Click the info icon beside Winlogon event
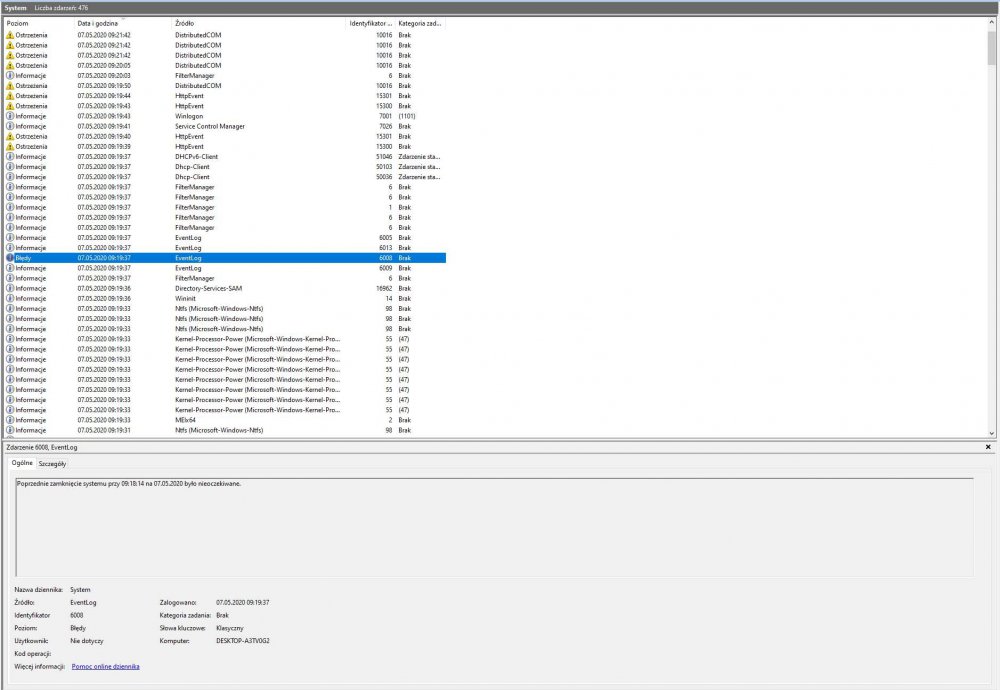 pyautogui.click(x=10, y=116)
